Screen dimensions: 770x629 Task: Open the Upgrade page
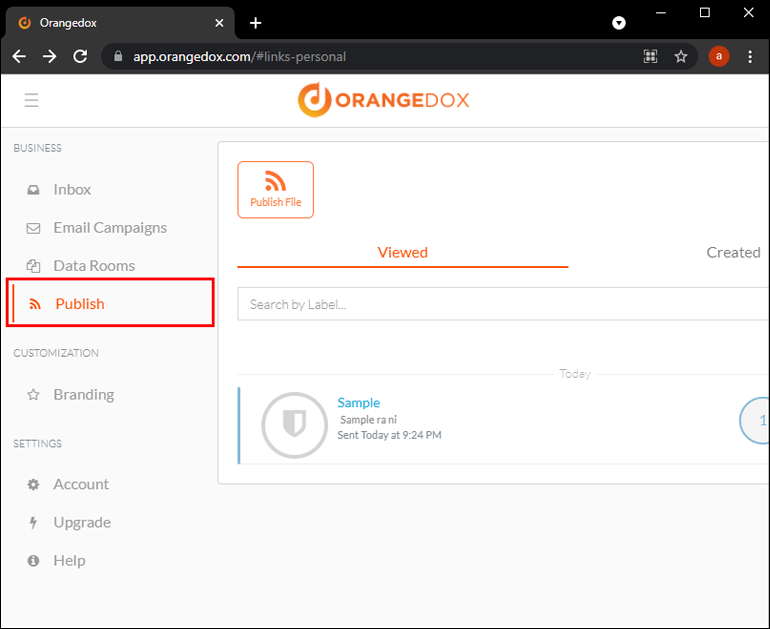tap(82, 522)
